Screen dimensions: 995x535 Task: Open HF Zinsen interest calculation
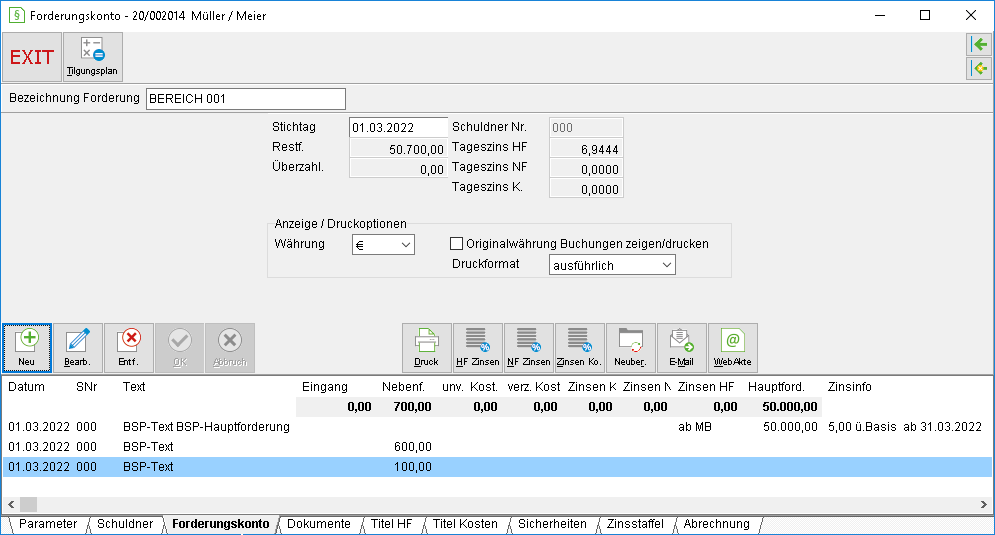tap(478, 348)
